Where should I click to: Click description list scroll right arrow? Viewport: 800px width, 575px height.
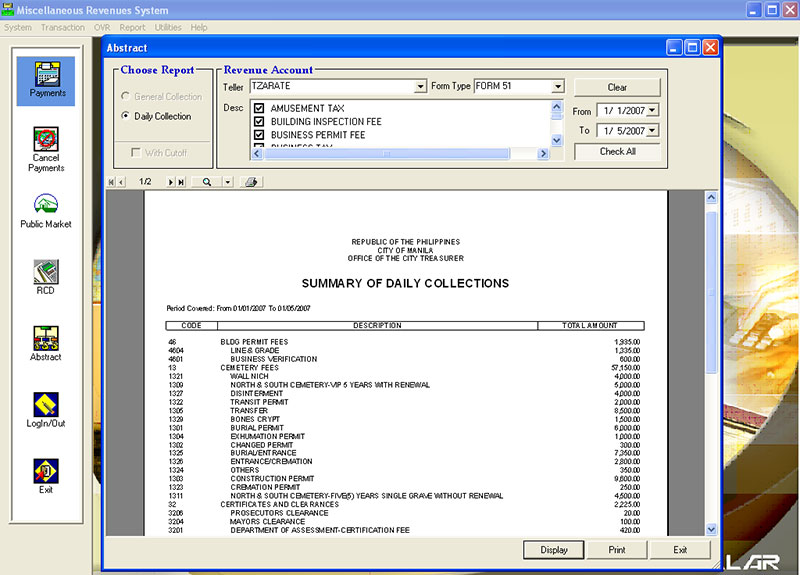tap(543, 154)
